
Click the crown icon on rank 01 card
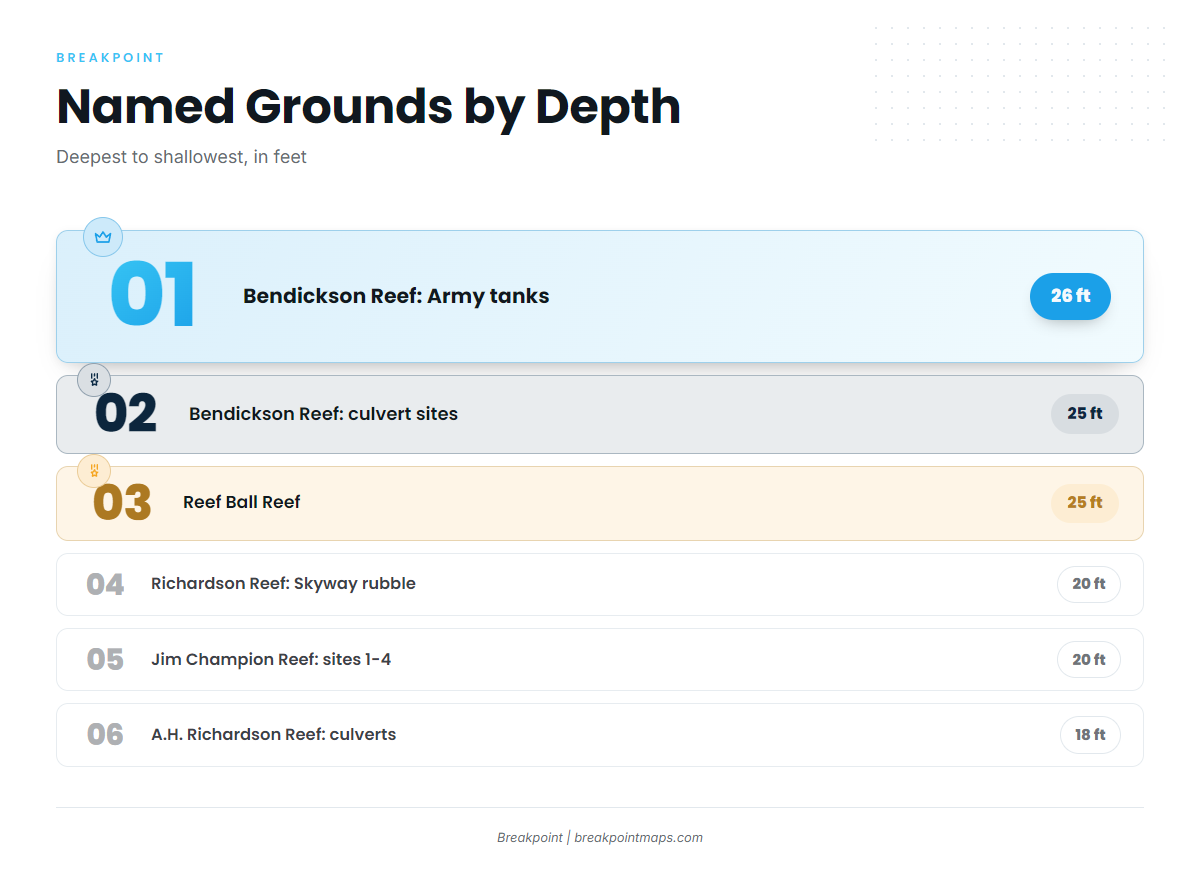click(x=102, y=237)
